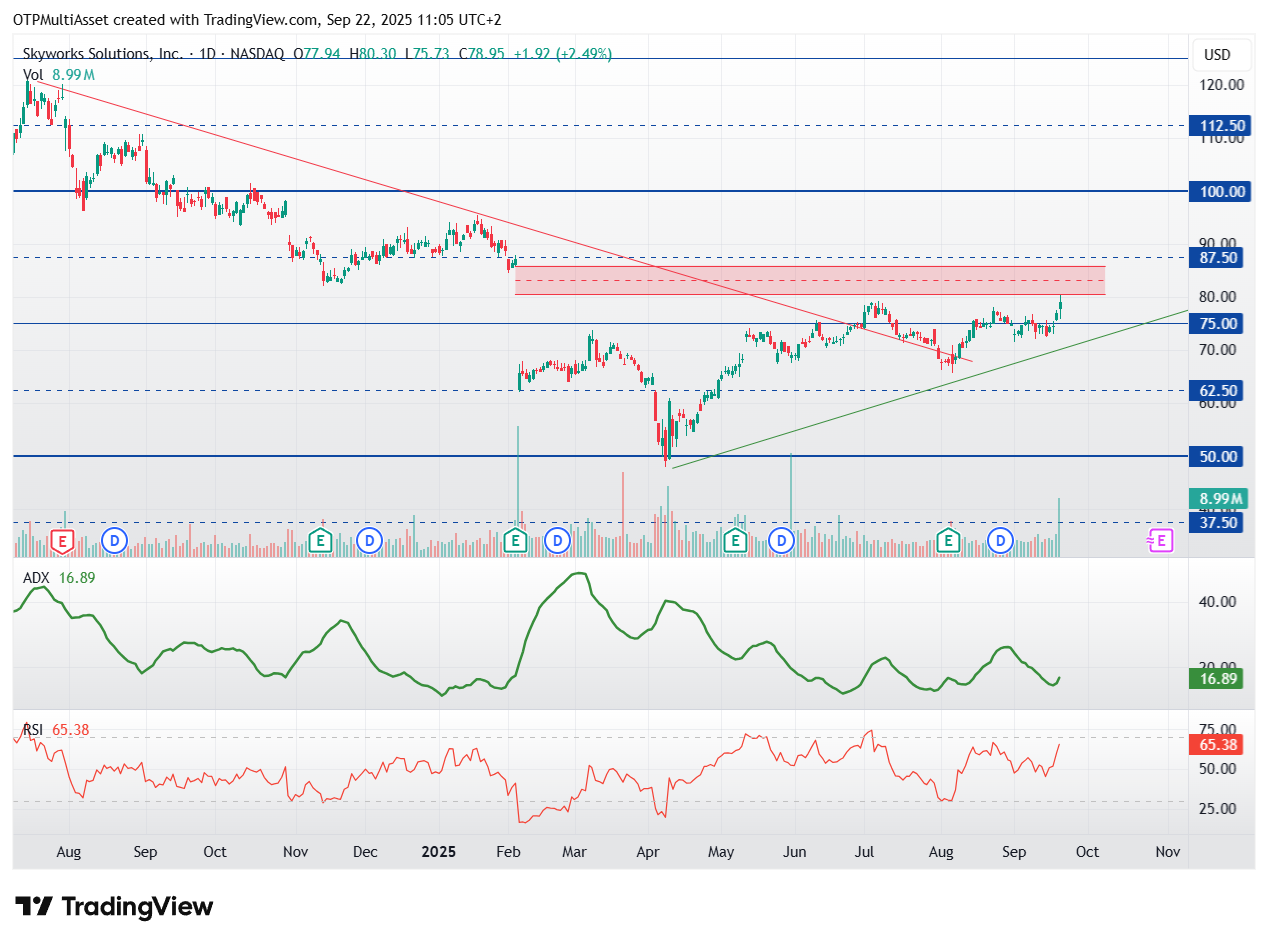This screenshot has width=1268, height=944.
Task: Click the 62.50 price level label
Action: [1216, 390]
